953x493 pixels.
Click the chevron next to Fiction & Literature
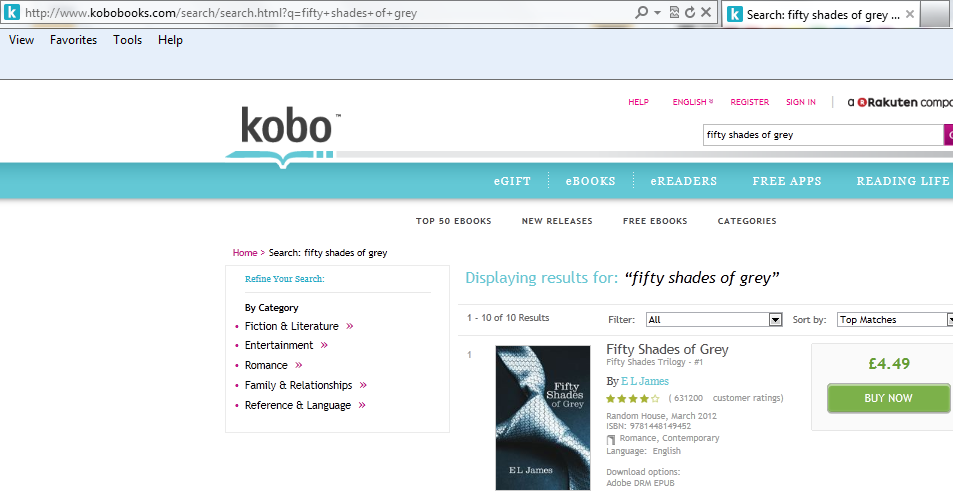349,326
